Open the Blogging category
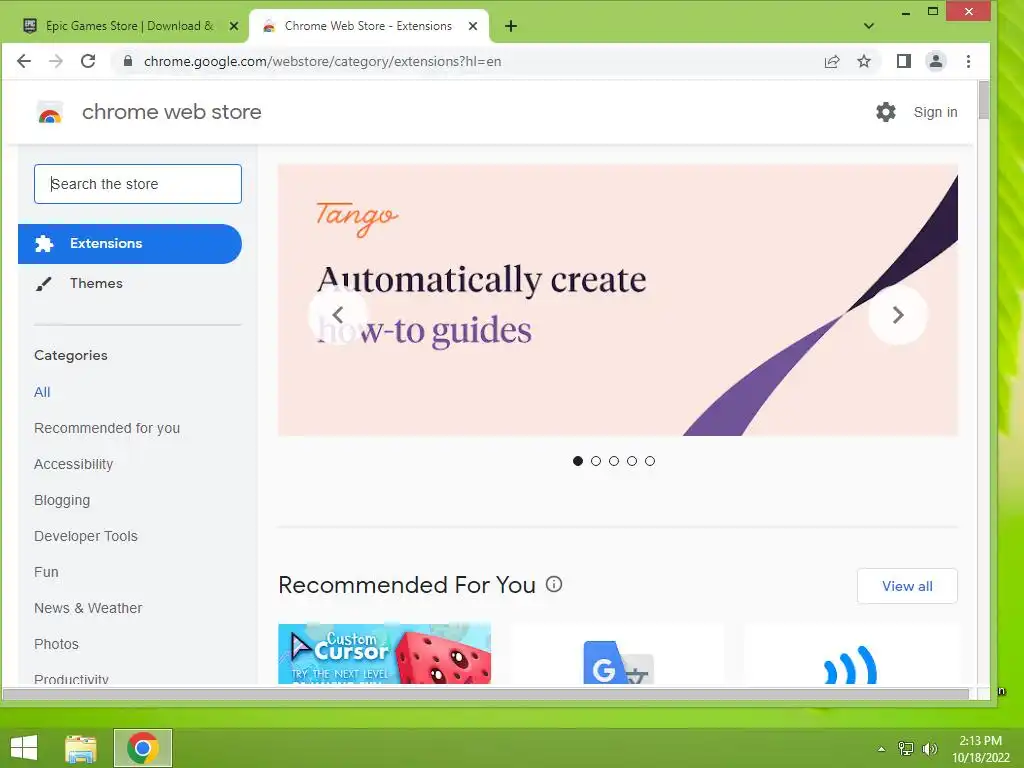This screenshot has height=768, width=1024. click(x=62, y=500)
